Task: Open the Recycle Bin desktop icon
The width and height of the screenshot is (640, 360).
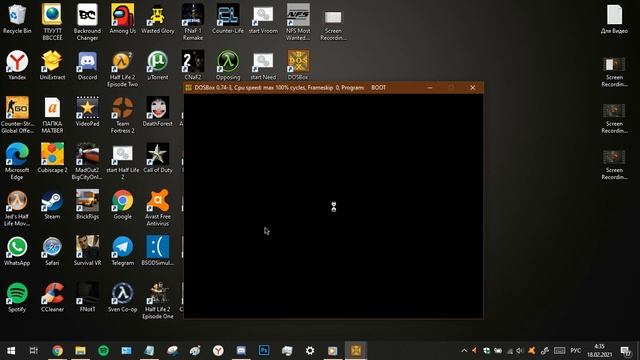Action: point(17,20)
